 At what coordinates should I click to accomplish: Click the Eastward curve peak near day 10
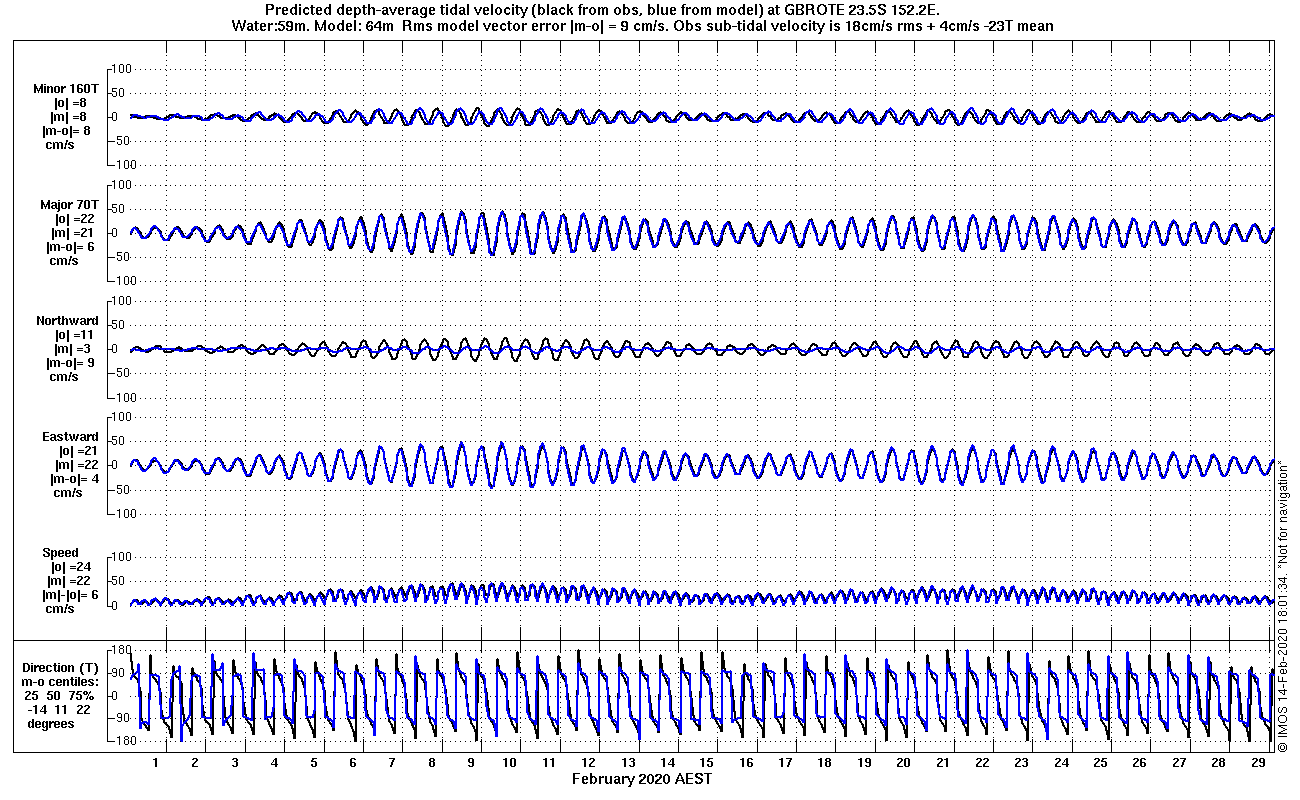tap(501, 443)
